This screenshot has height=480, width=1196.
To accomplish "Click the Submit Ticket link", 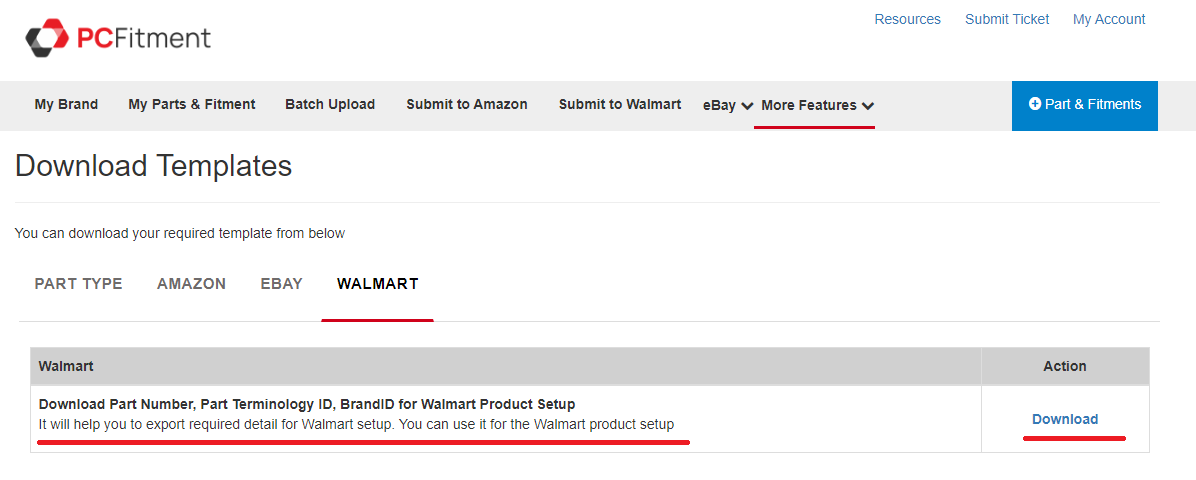I will pyautogui.click(x=1007, y=19).
